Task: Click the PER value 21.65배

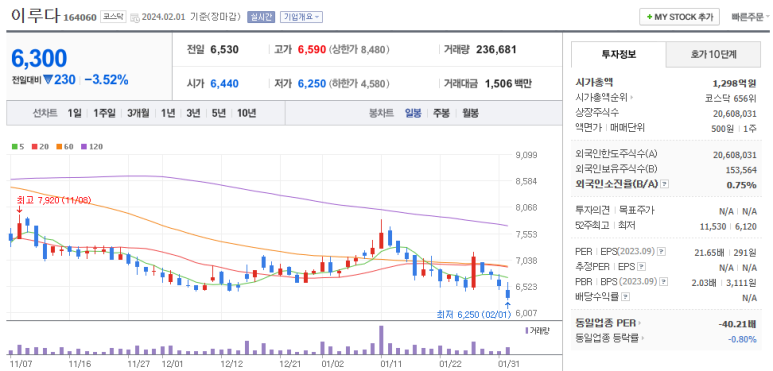Action: (x=709, y=252)
